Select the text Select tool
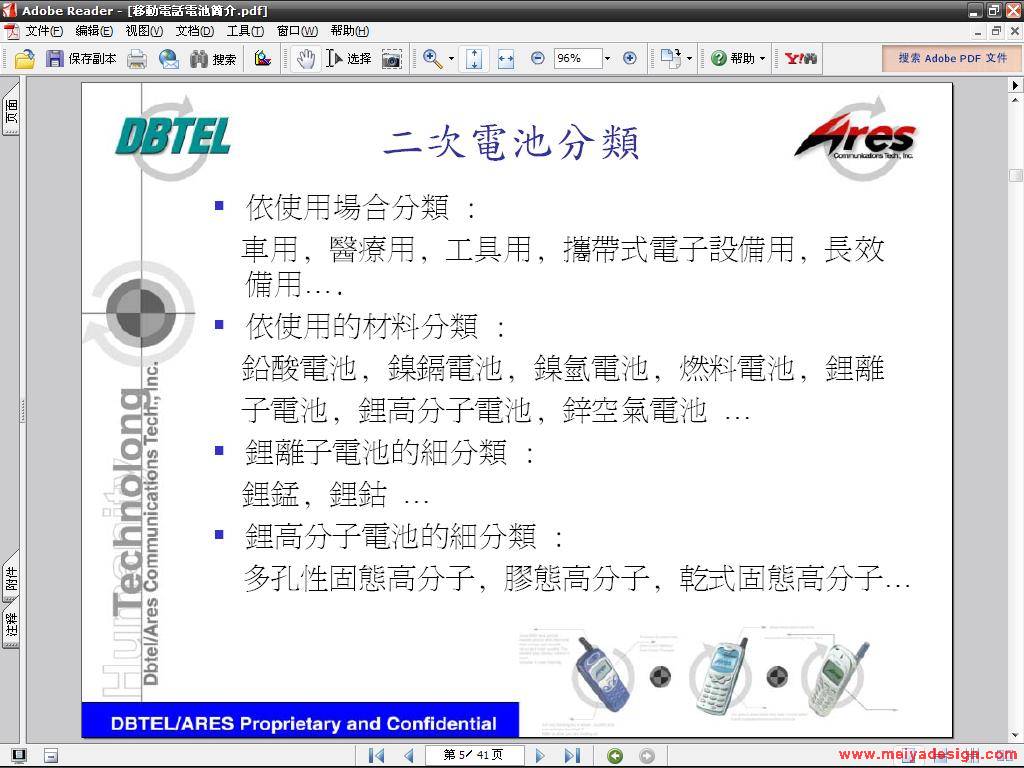Image resolution: width=1024 pixels, height=768 pixels. 349,59
